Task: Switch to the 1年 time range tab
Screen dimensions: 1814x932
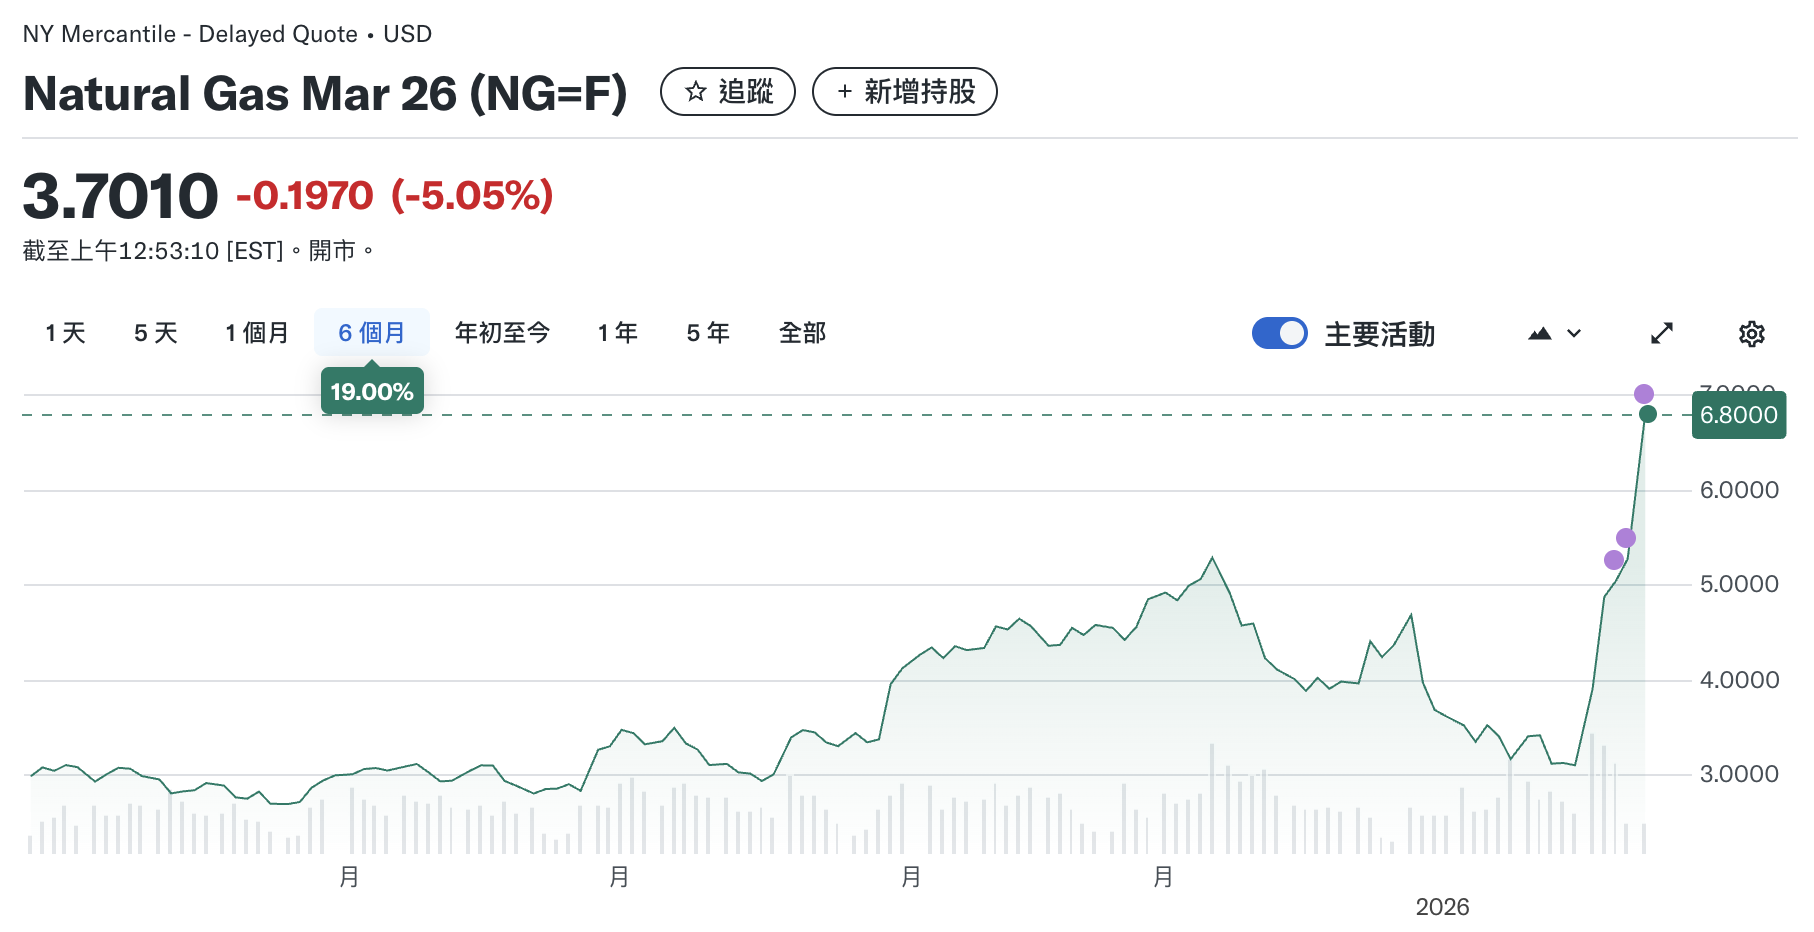Action: pyautogui.click(x=616, y=333)
